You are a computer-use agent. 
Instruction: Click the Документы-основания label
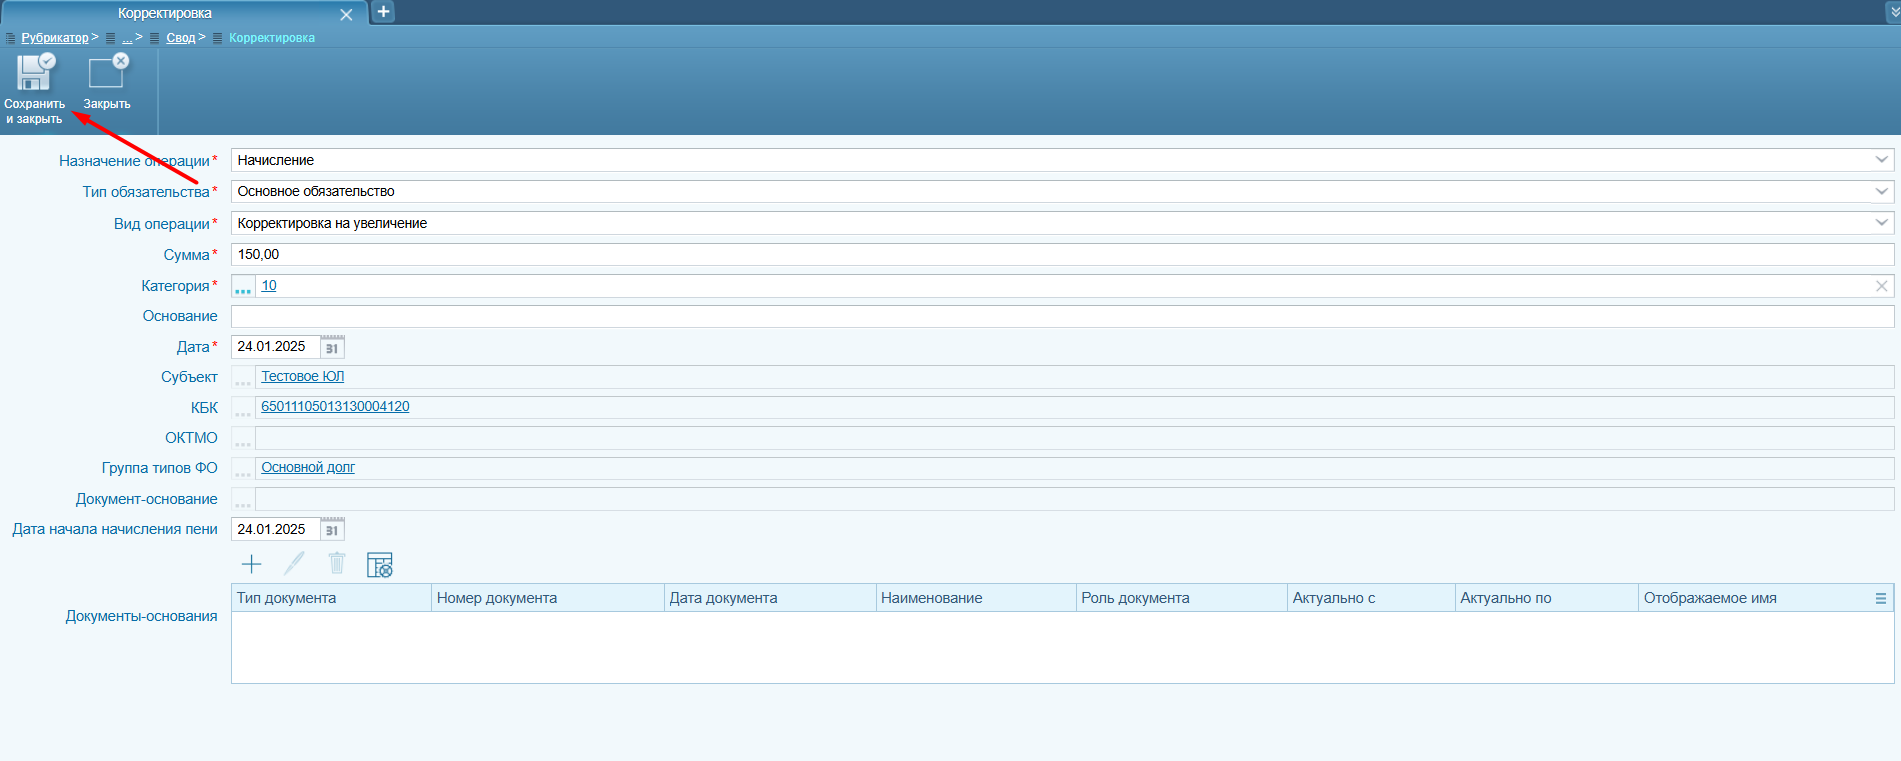coord(141,616)
